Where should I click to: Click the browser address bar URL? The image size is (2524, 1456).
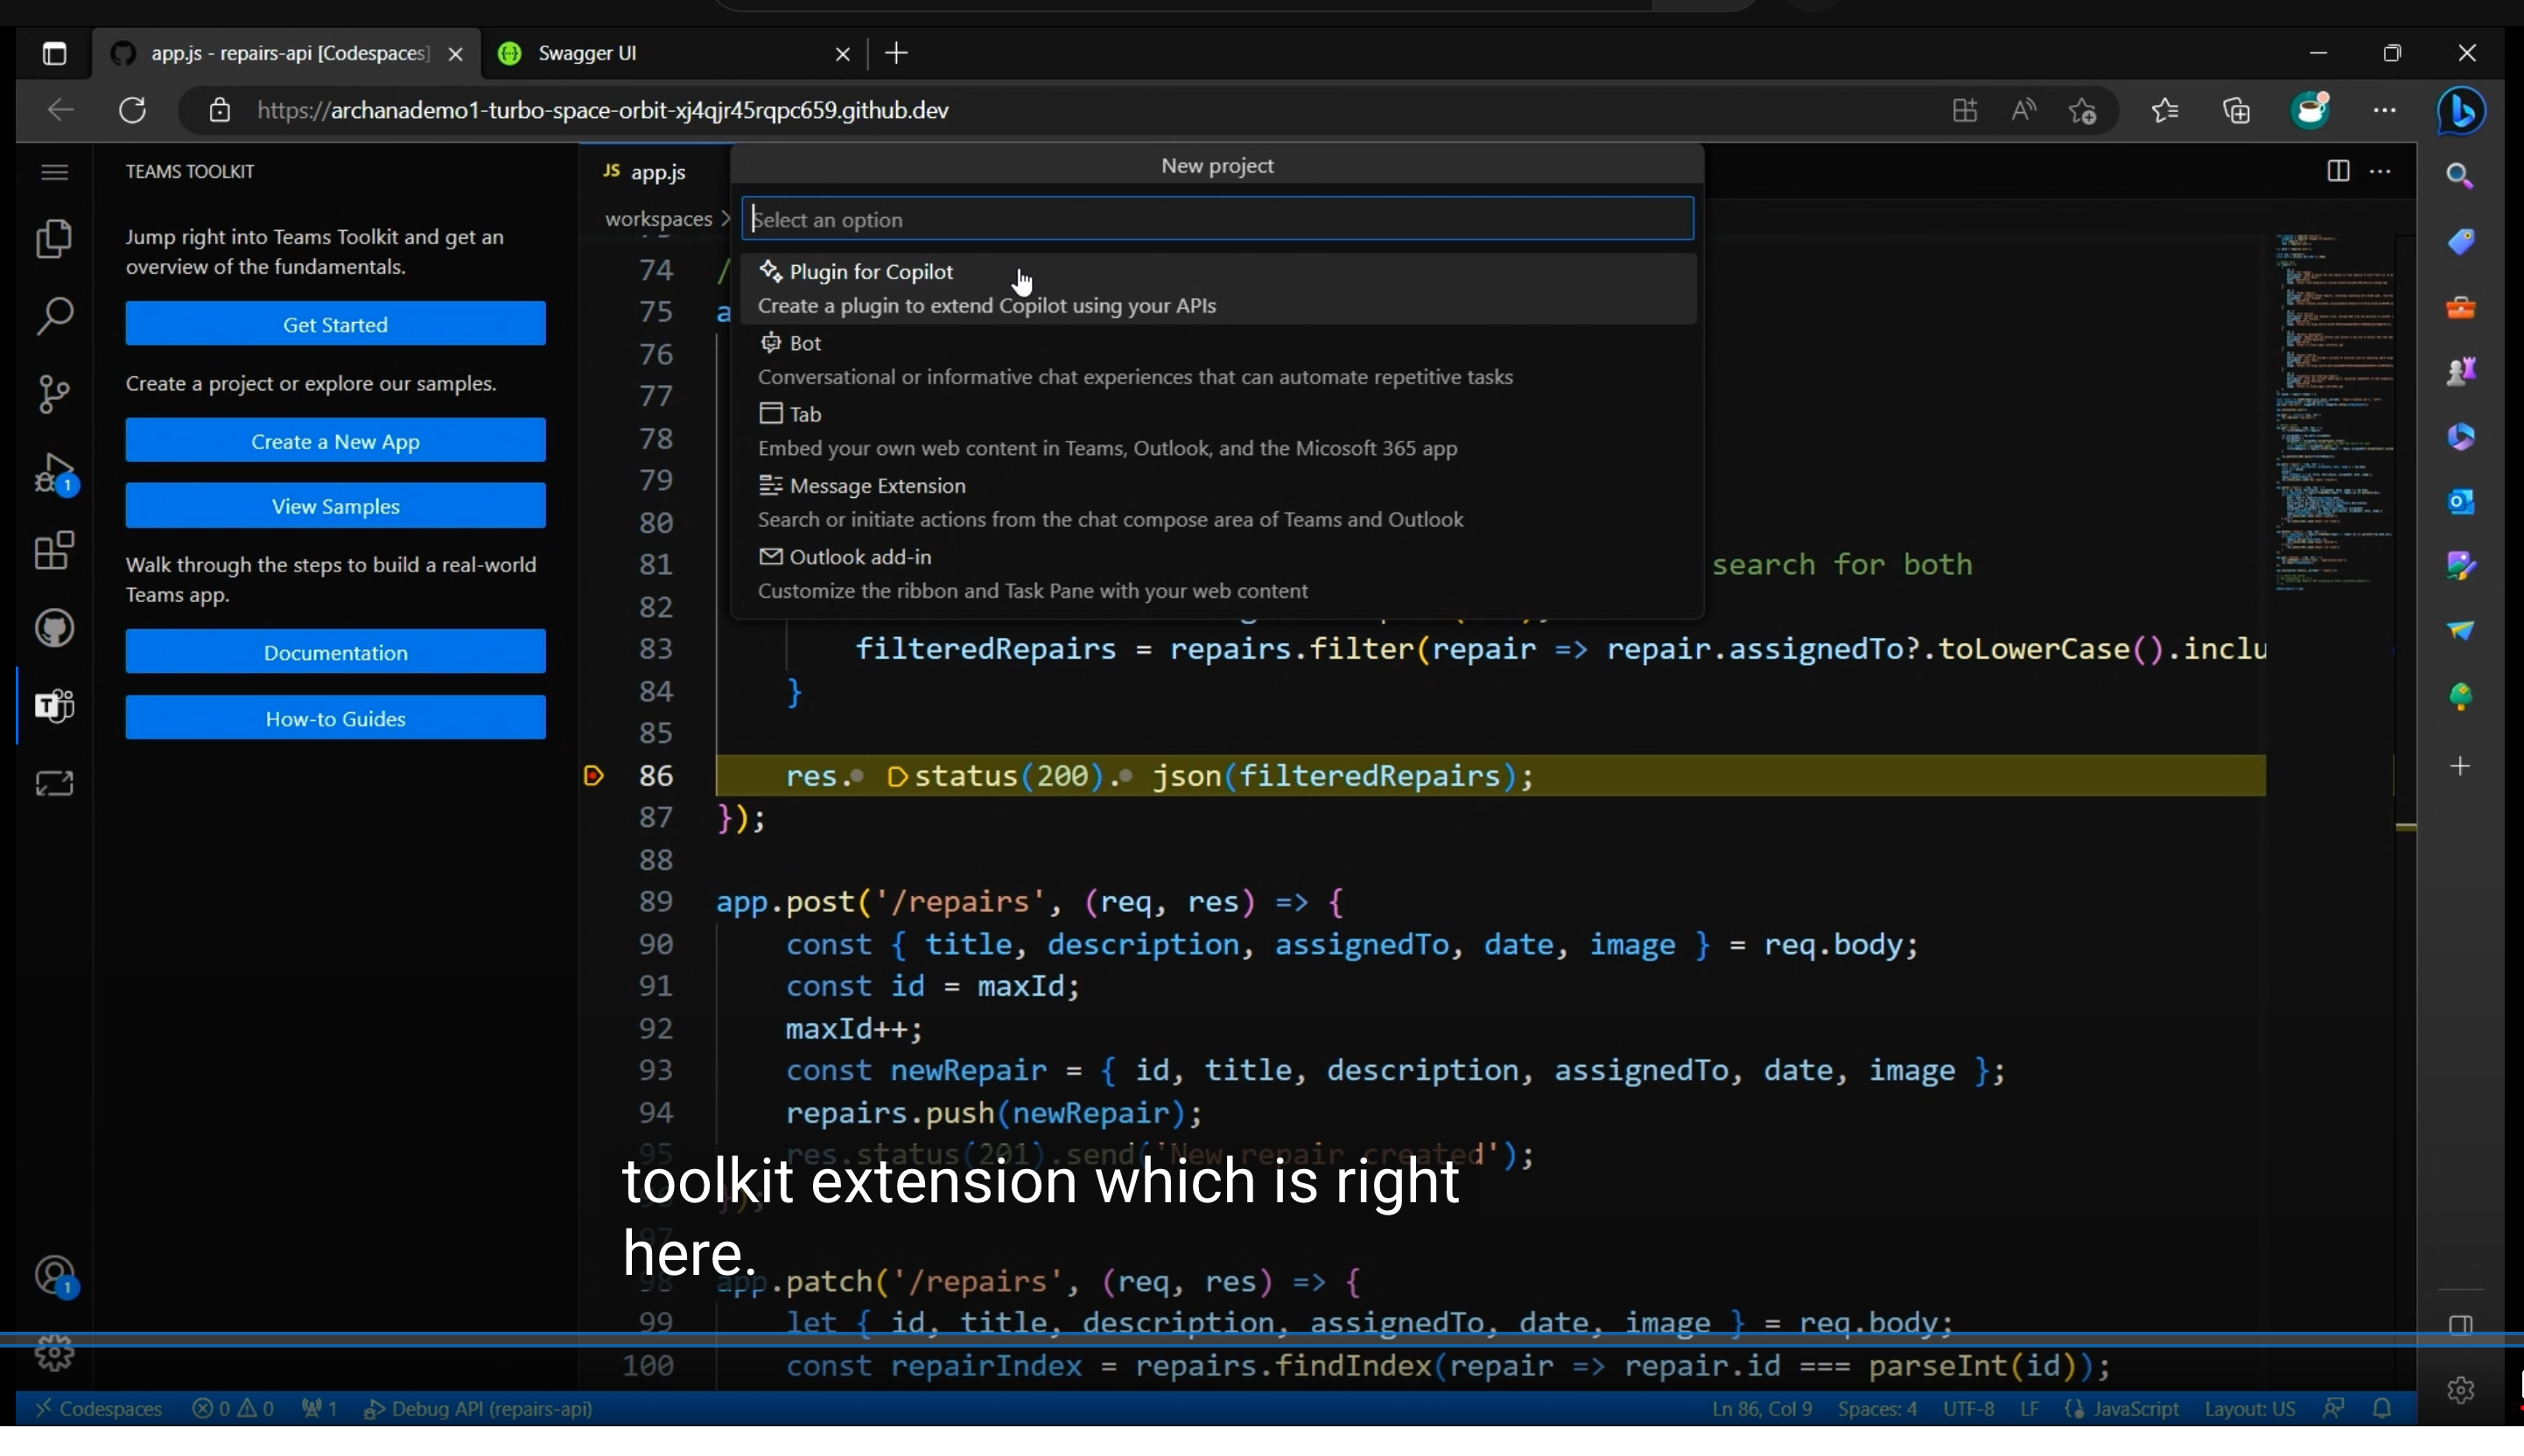(x=603, y=110)
